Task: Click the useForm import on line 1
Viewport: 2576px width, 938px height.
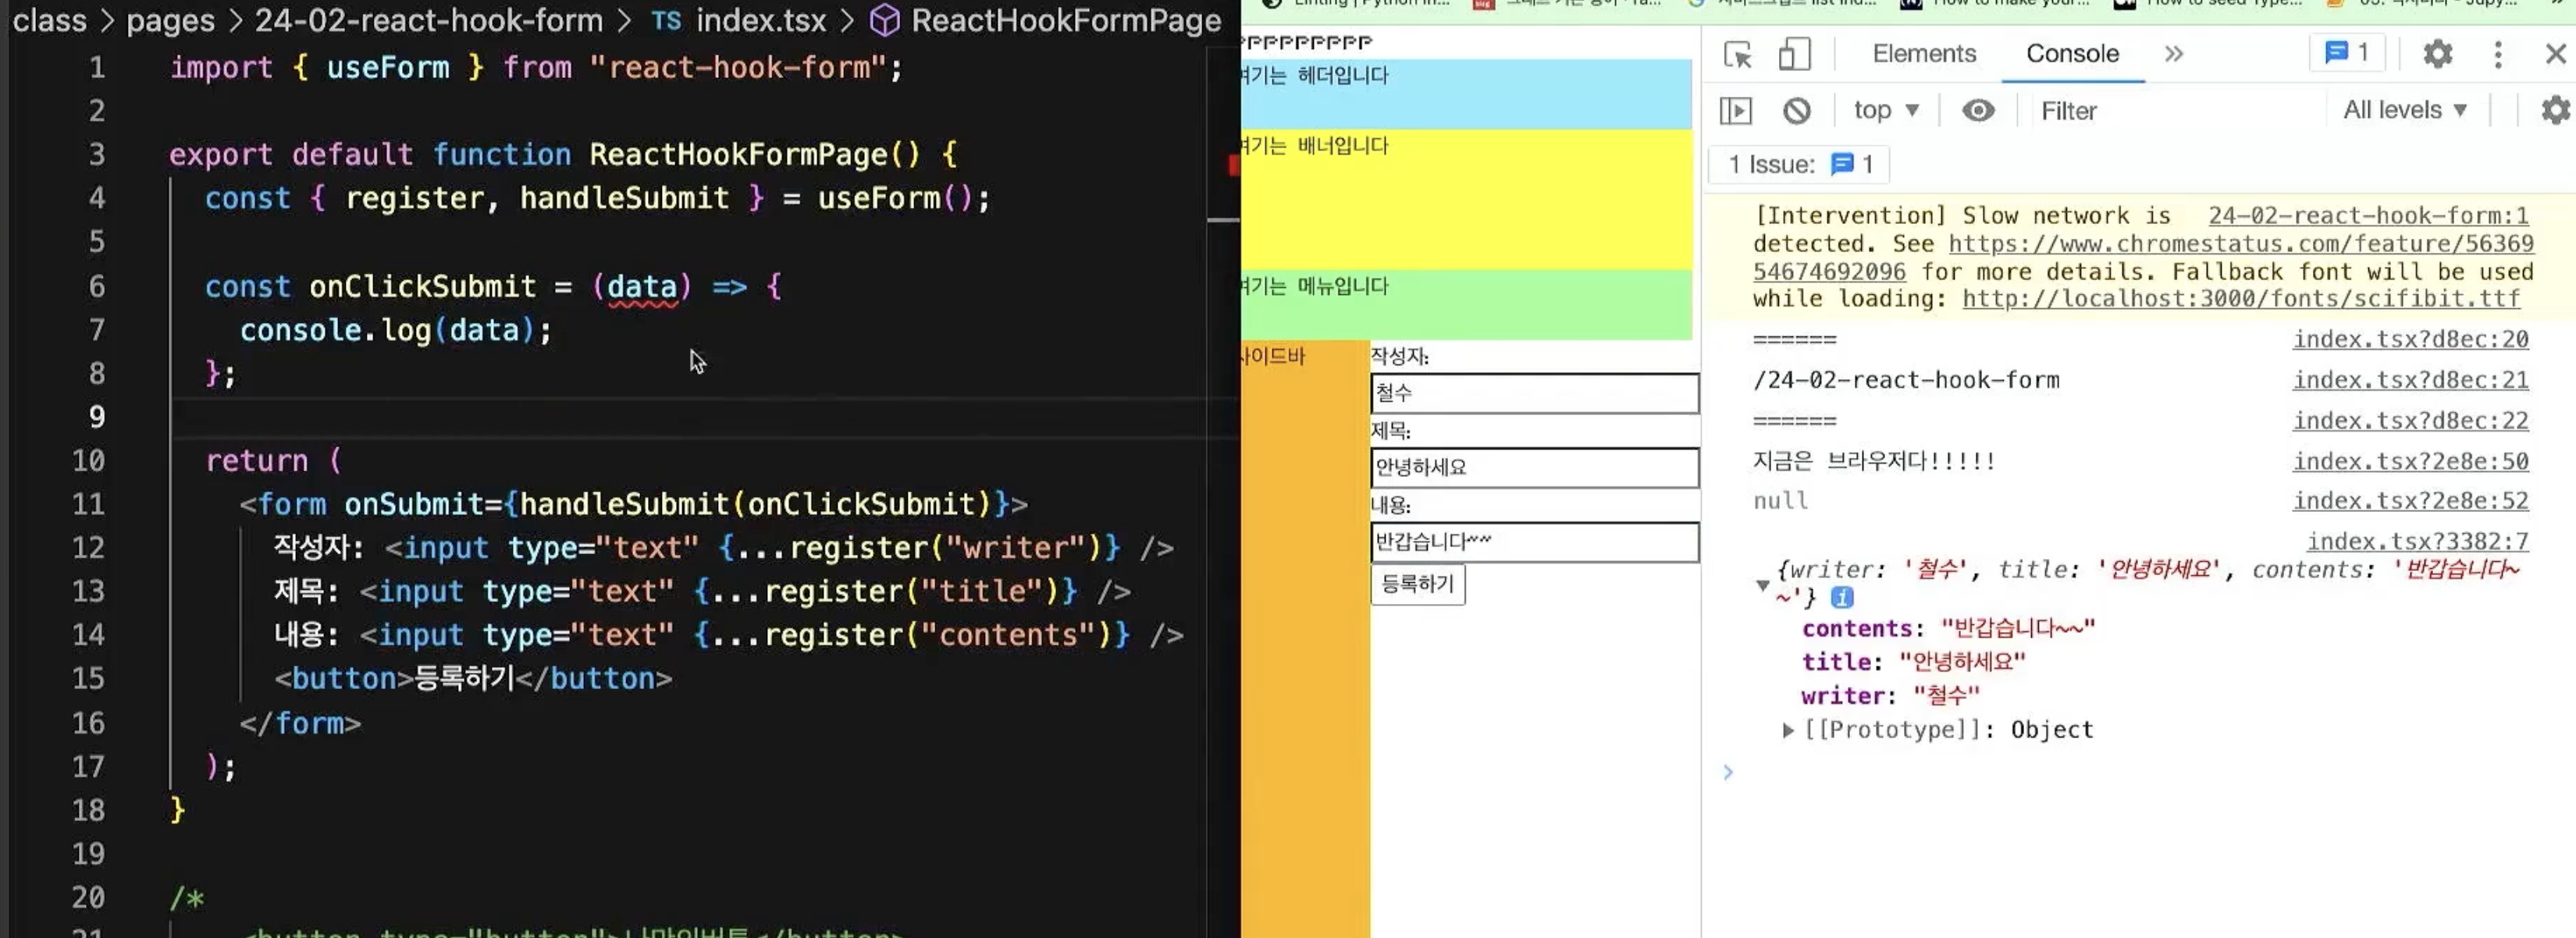Action: (x=387, y=68)
